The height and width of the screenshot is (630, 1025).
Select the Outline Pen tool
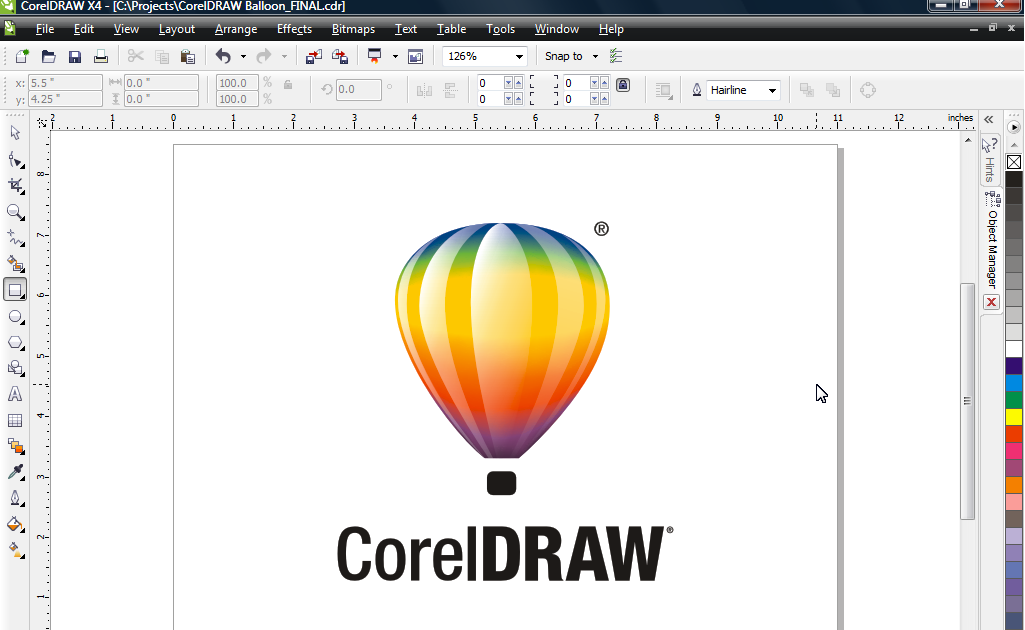tap(15, 498)
